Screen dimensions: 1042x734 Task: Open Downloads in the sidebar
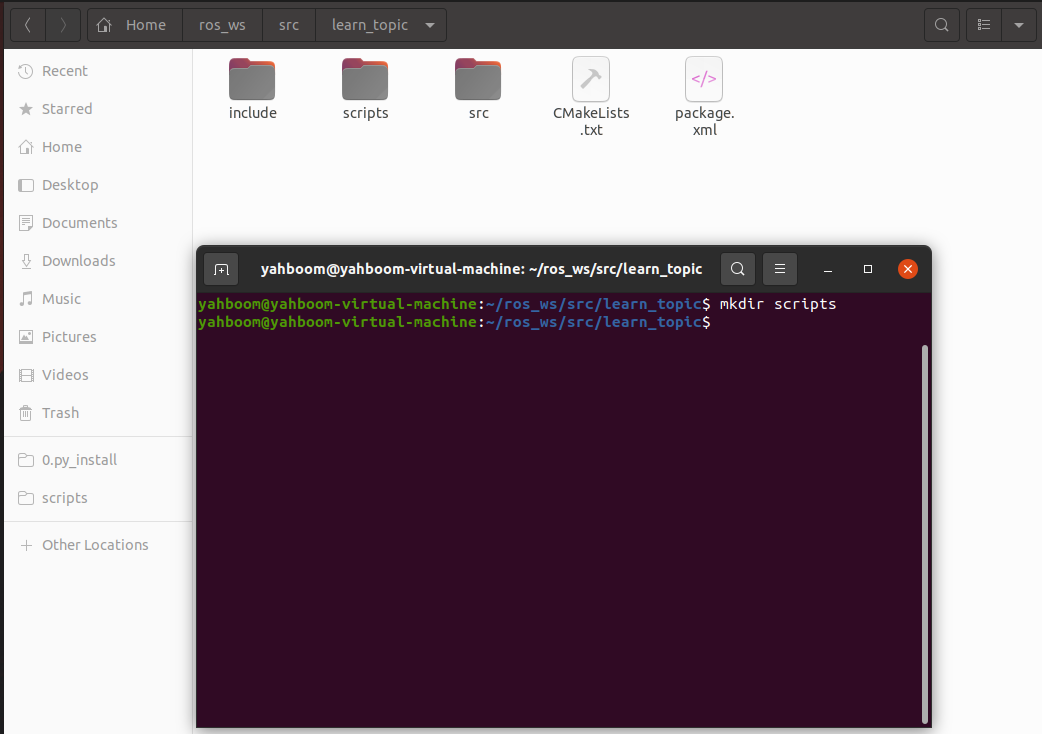(x=98, y=261)
